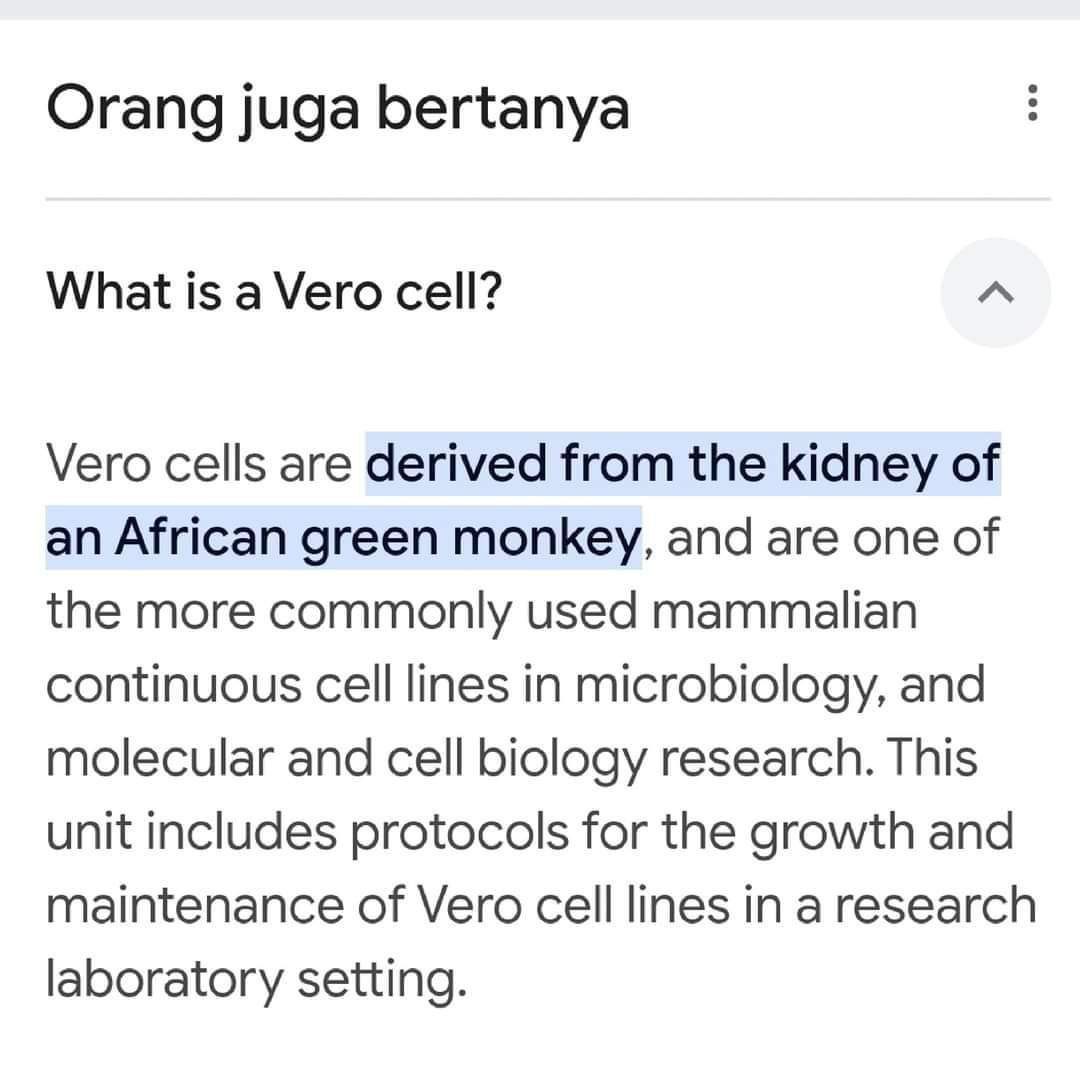Click the phrase "laboratory setting."
The height and width of the screenshot is (1080, 1080).
[x=256, y=980]
